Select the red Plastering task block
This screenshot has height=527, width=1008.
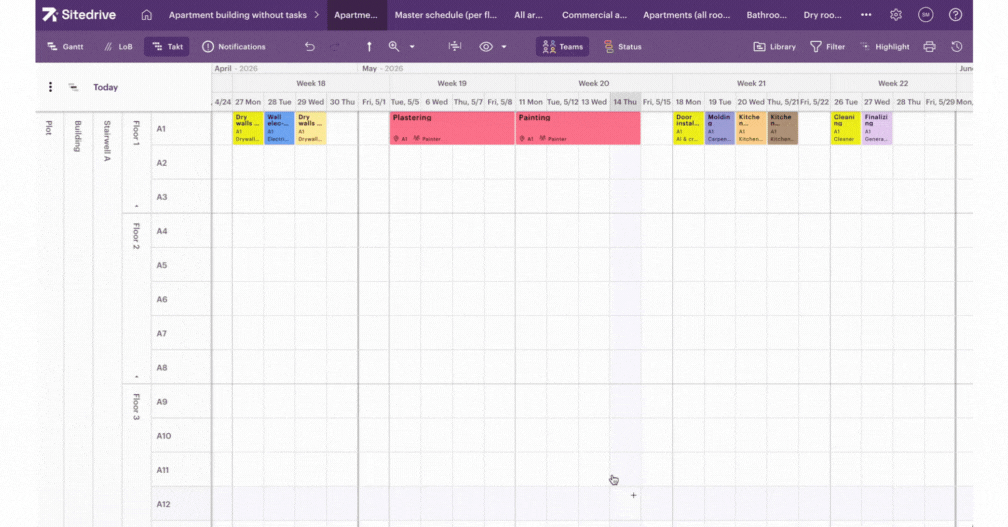click(x=452, y=128)
